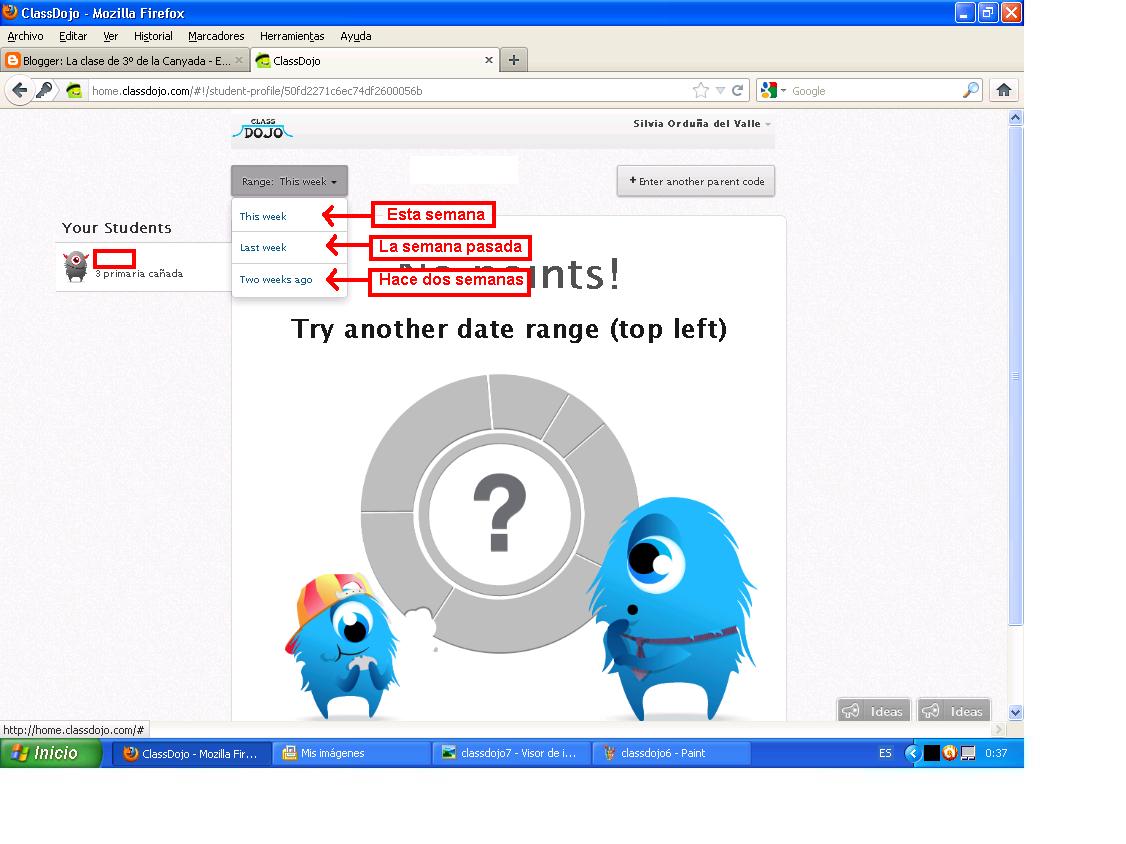The image size is (1126, 844).
Task: Click the vertical scrollbar up arrow
Action: point(1015,117)
